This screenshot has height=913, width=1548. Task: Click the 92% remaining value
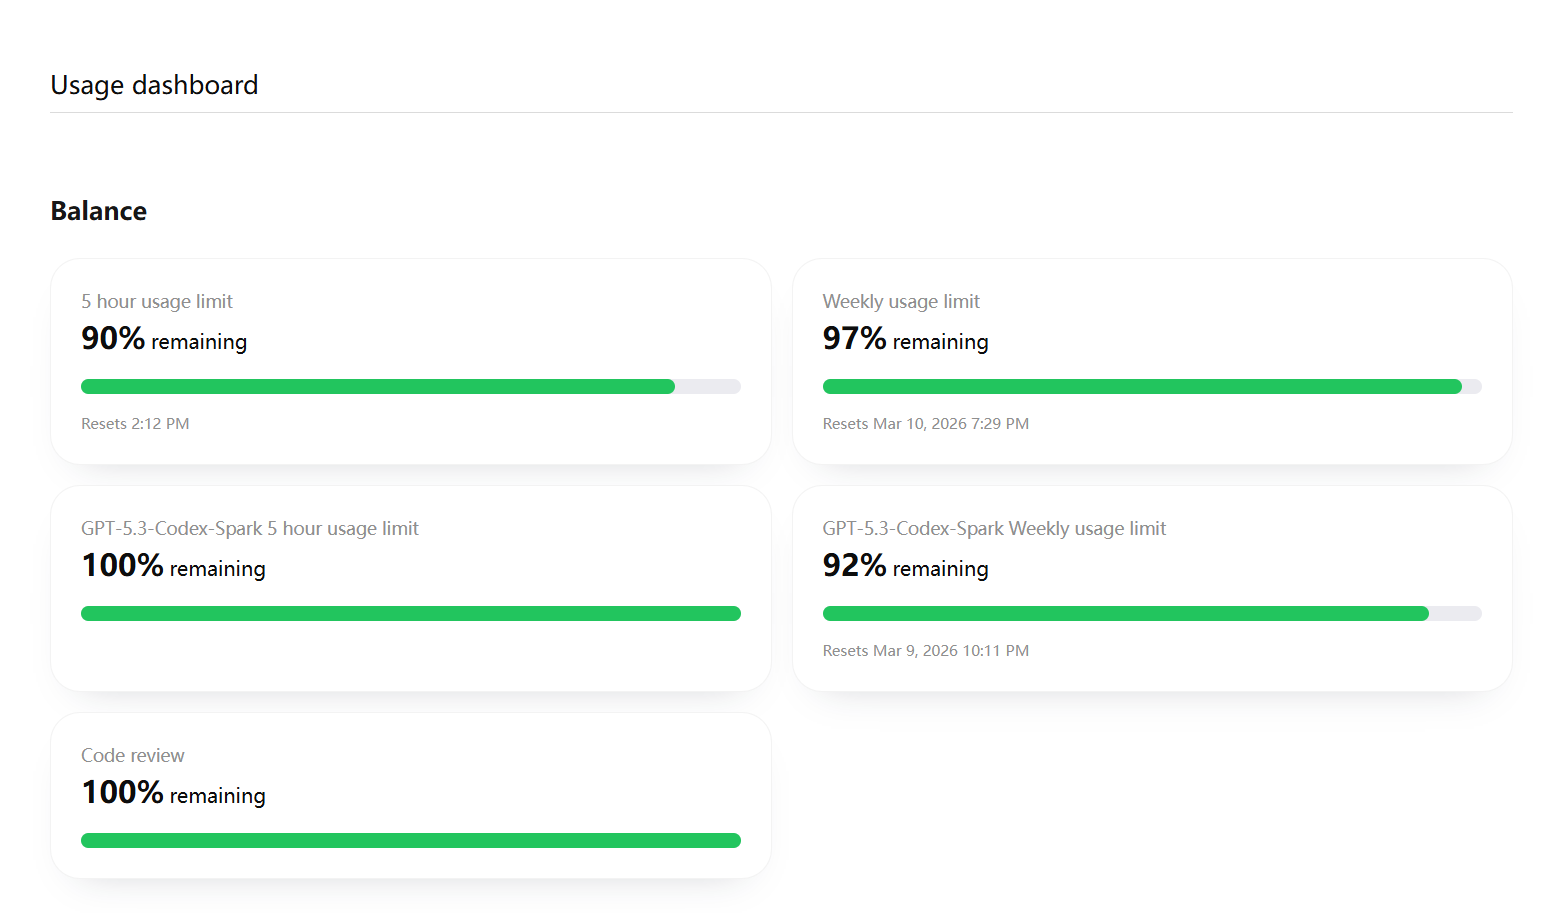click(905, 567)
